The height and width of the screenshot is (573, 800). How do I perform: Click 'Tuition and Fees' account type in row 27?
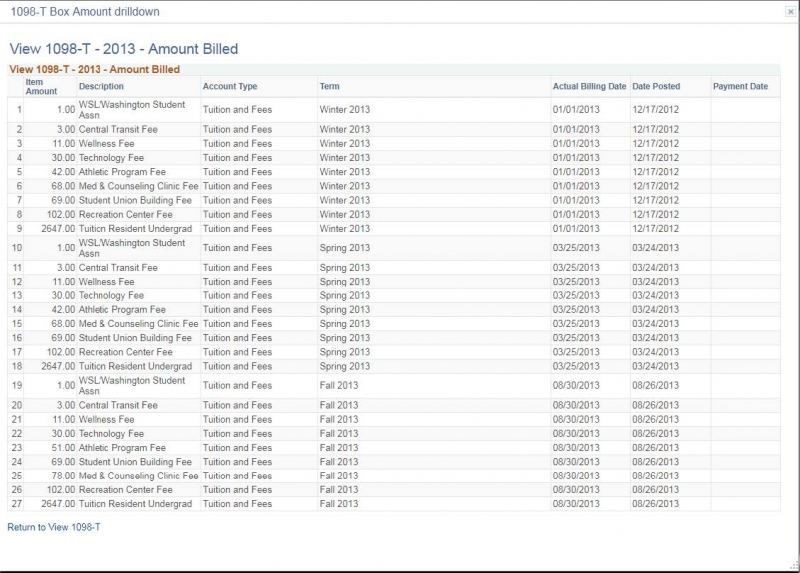237,504
